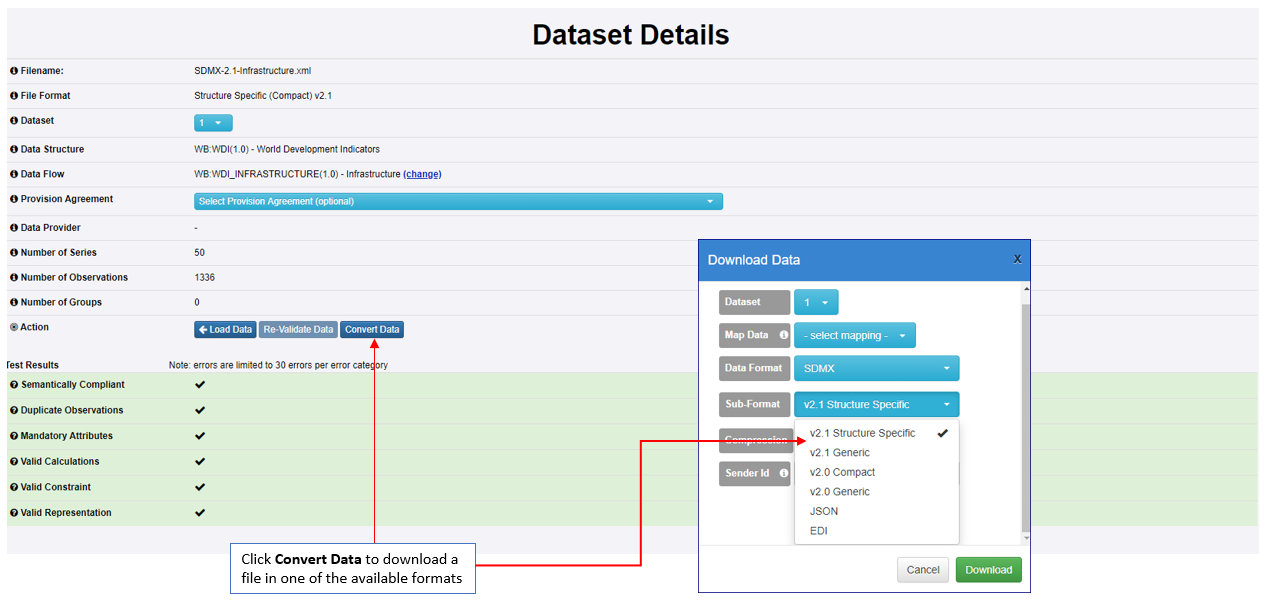Click the Convert Data button
The height and width of the screenshot is (609, 1269).
(x=372, y=329)
